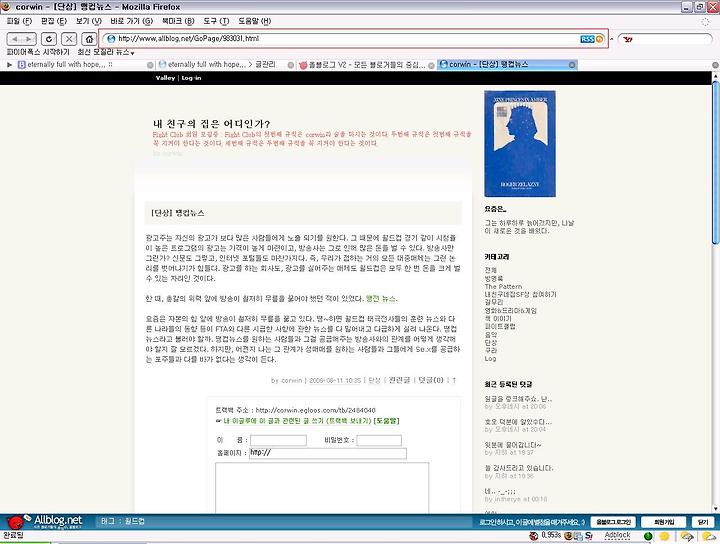Go to the Home page icon

(89, 39)
